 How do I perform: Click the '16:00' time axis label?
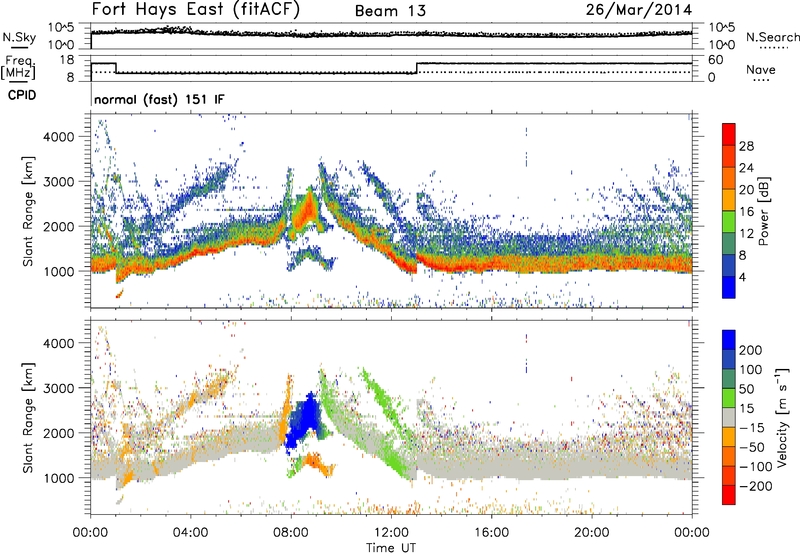[491, 533]
